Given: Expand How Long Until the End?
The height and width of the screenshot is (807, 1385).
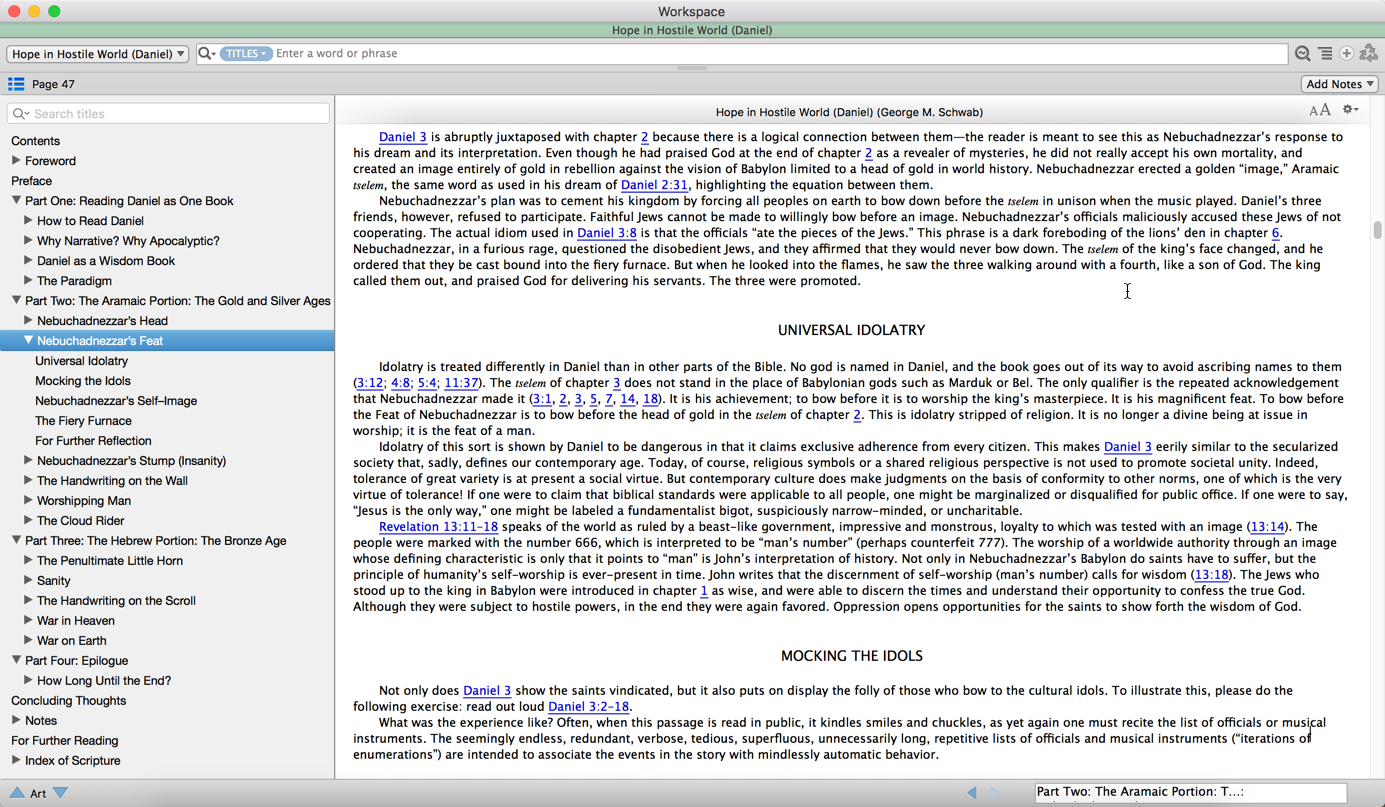Looking at the screenshot, I should [x=28, y=681].
